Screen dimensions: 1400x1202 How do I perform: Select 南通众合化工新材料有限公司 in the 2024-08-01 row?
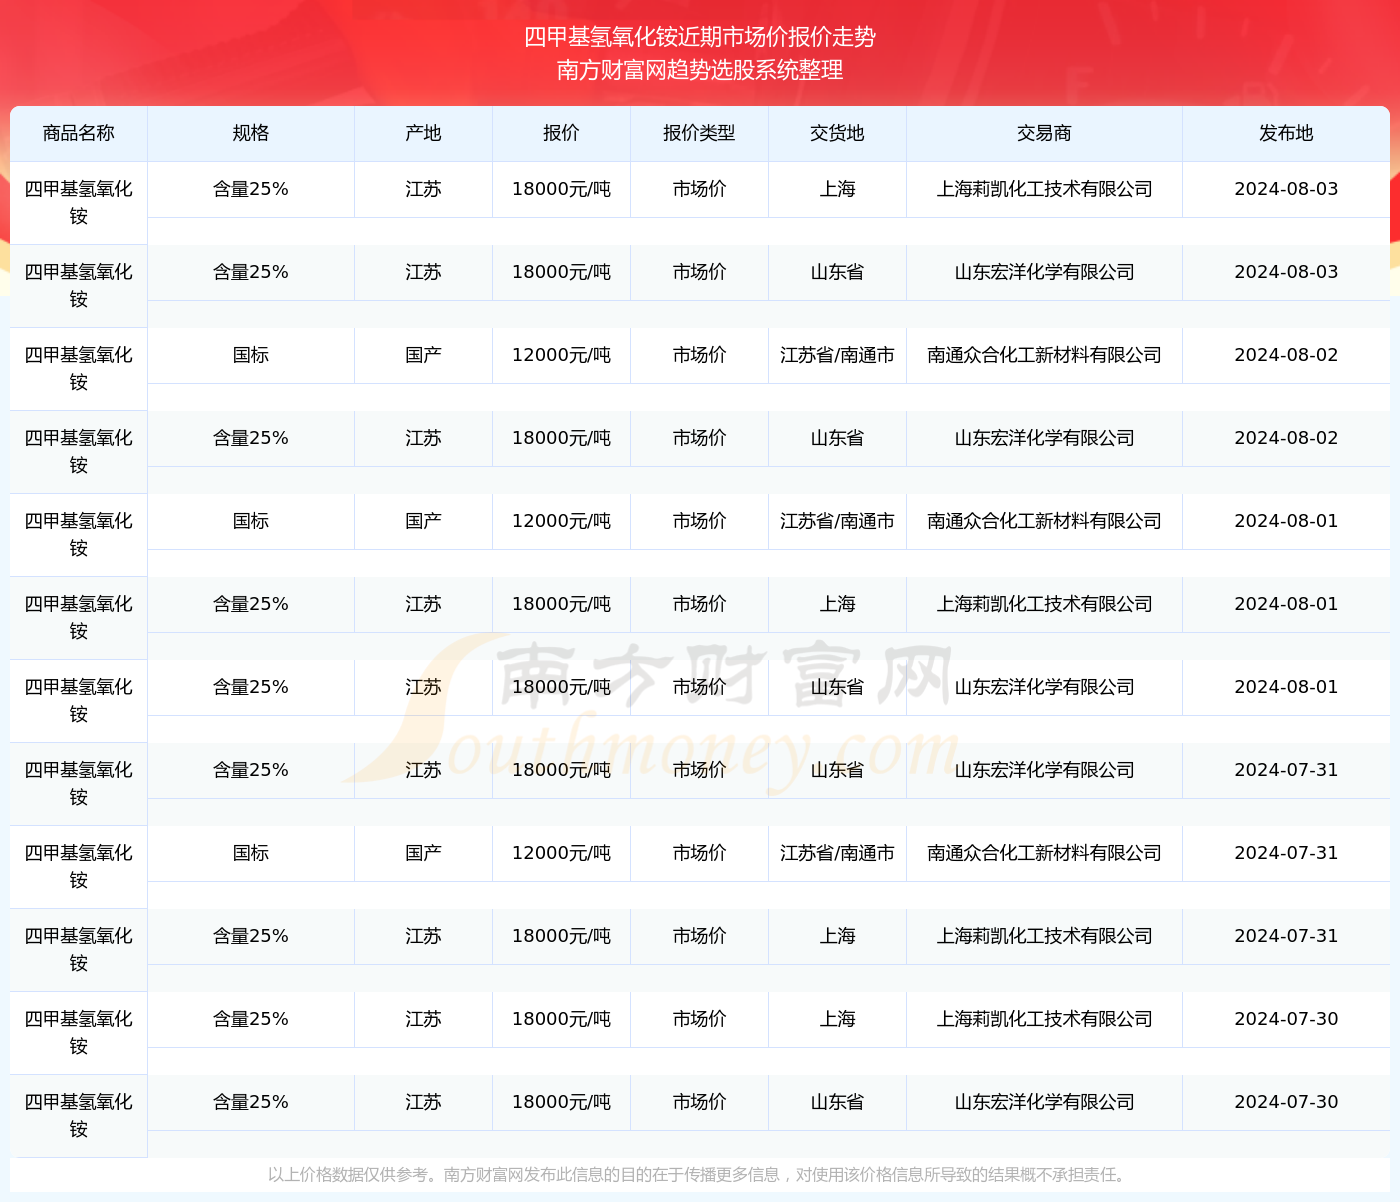point(1044,521)
